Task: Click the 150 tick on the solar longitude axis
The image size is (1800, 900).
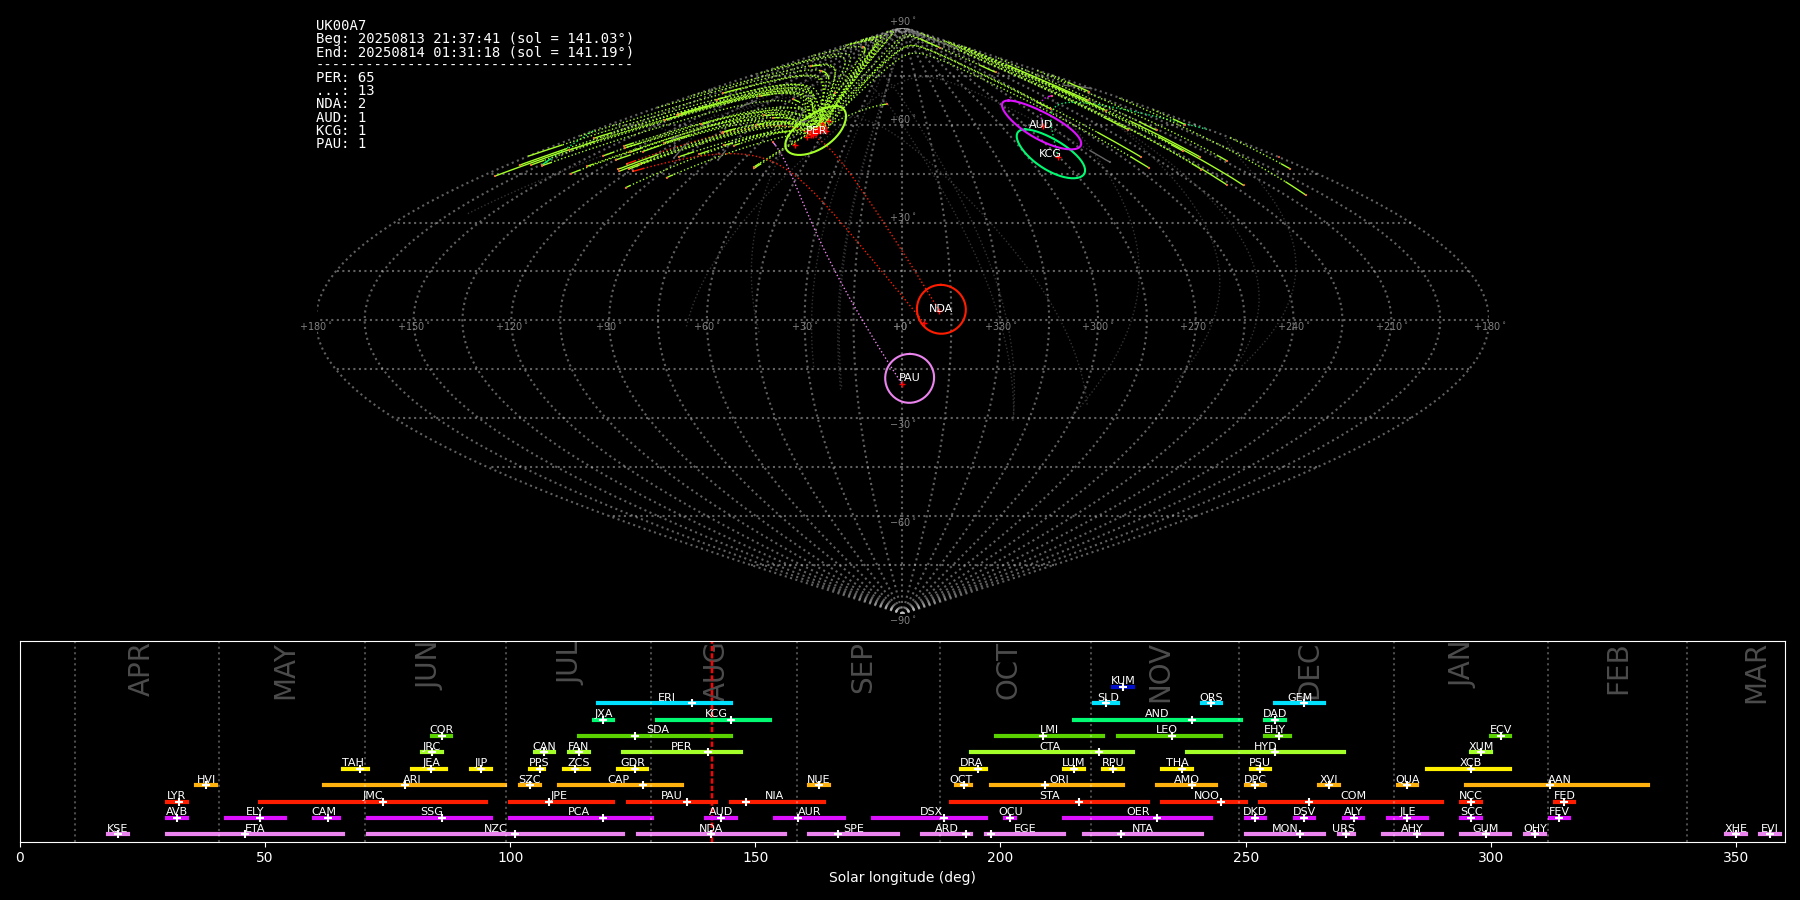Action: 755,857
